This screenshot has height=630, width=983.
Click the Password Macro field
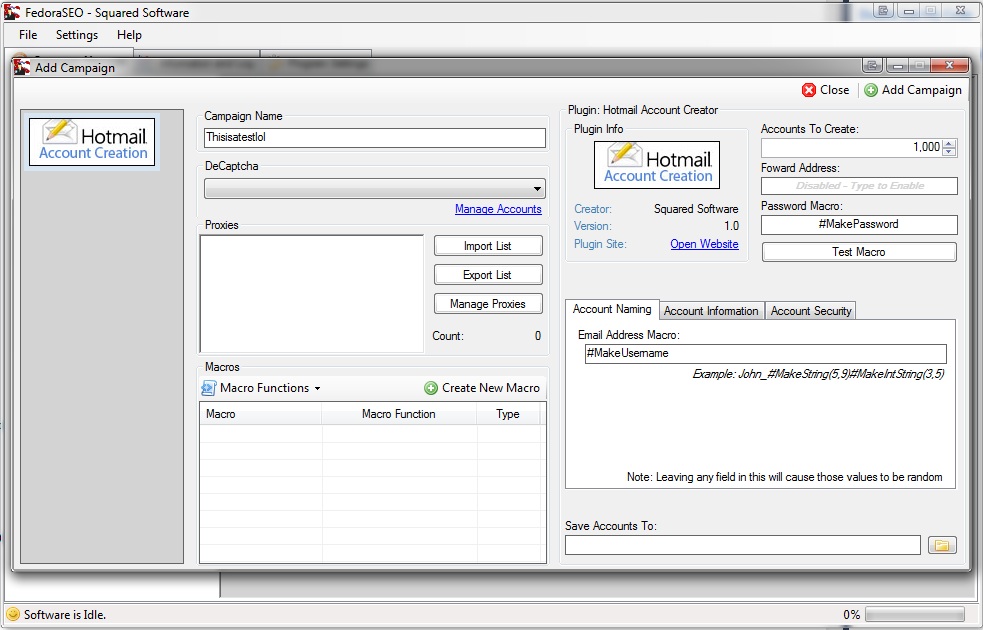859,224
